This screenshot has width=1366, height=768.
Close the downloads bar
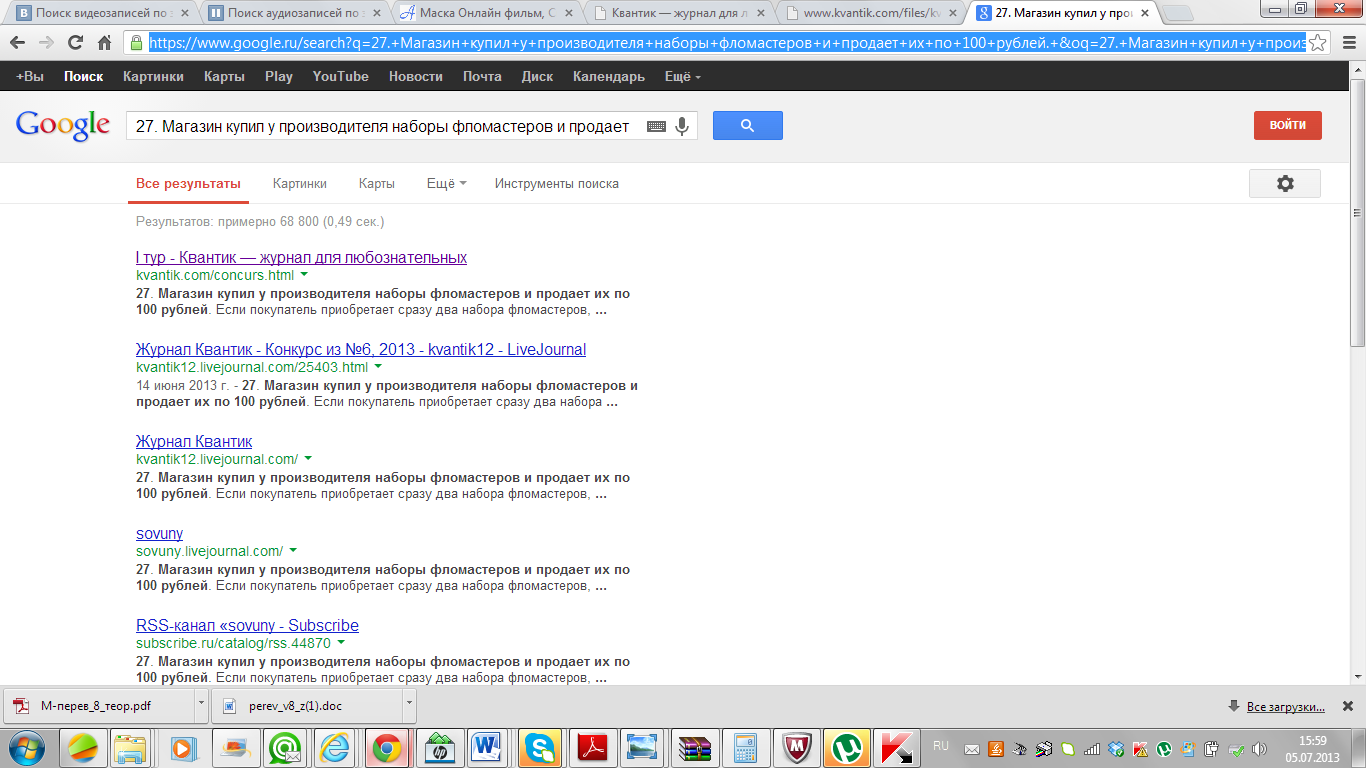tap(1347, 706)
